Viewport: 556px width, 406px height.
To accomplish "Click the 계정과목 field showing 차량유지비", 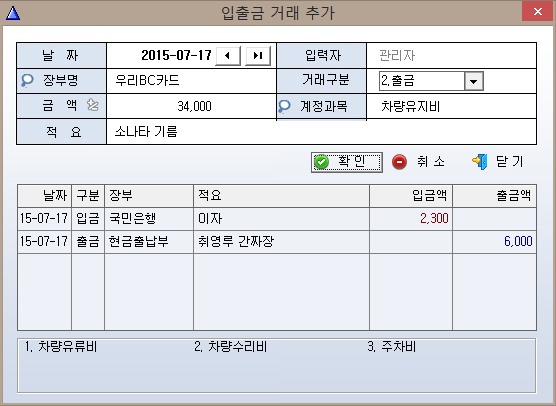I will click(451, 106).
